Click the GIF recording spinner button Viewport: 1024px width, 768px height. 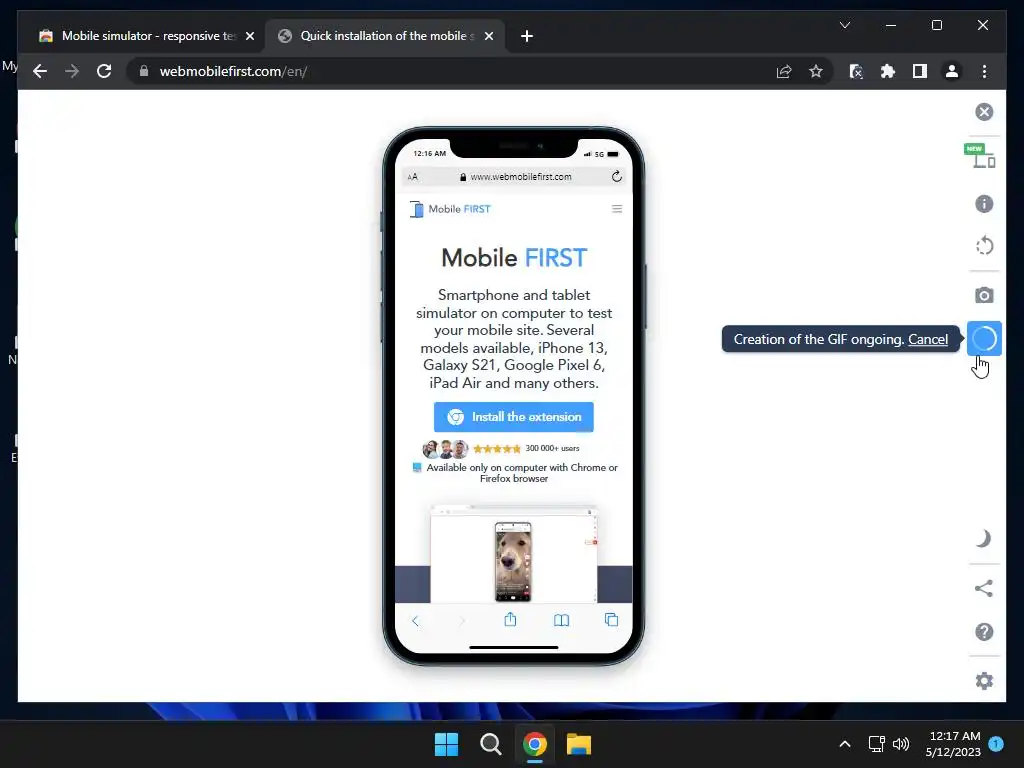984,338
